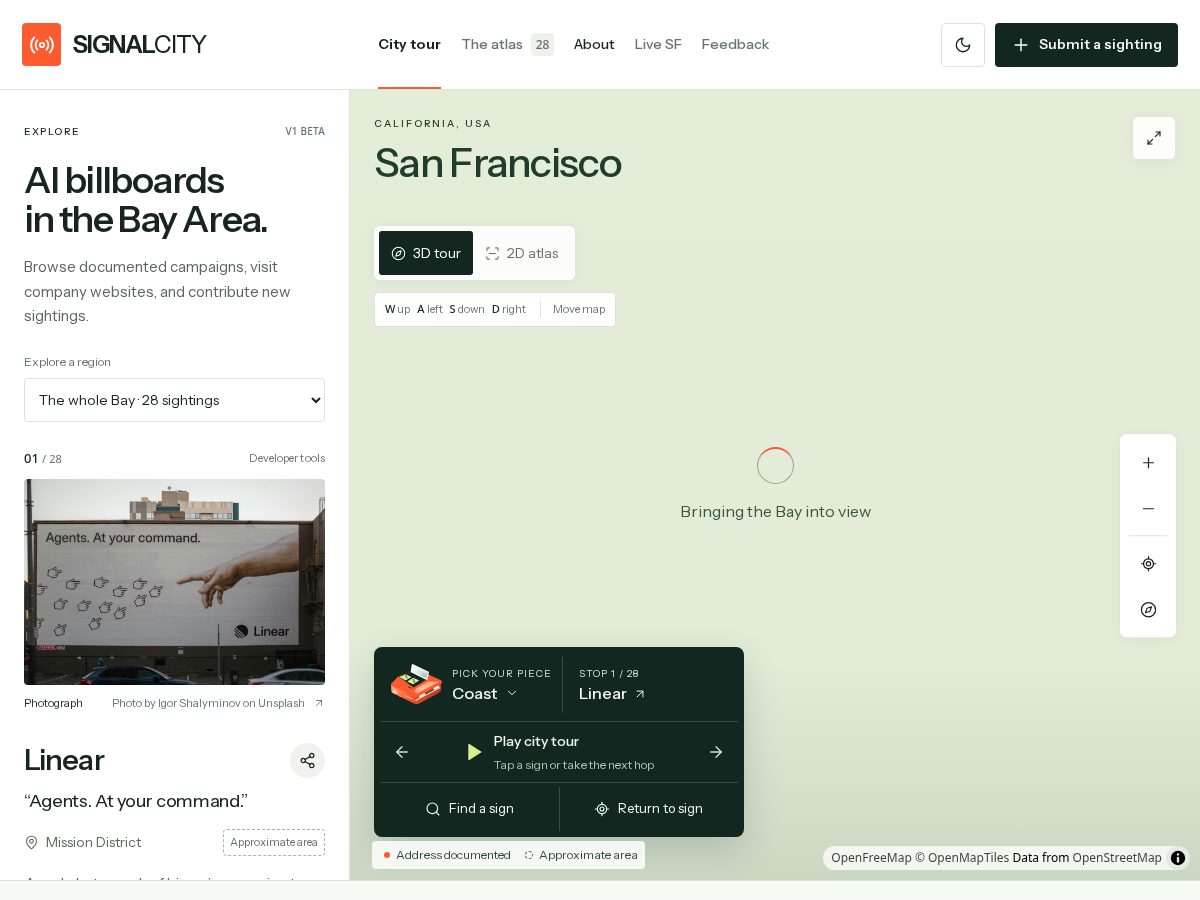This screenshot has width=1200, height=900.
Task: Toggle dark mode with moon icon
Action: tap(963, 45)
